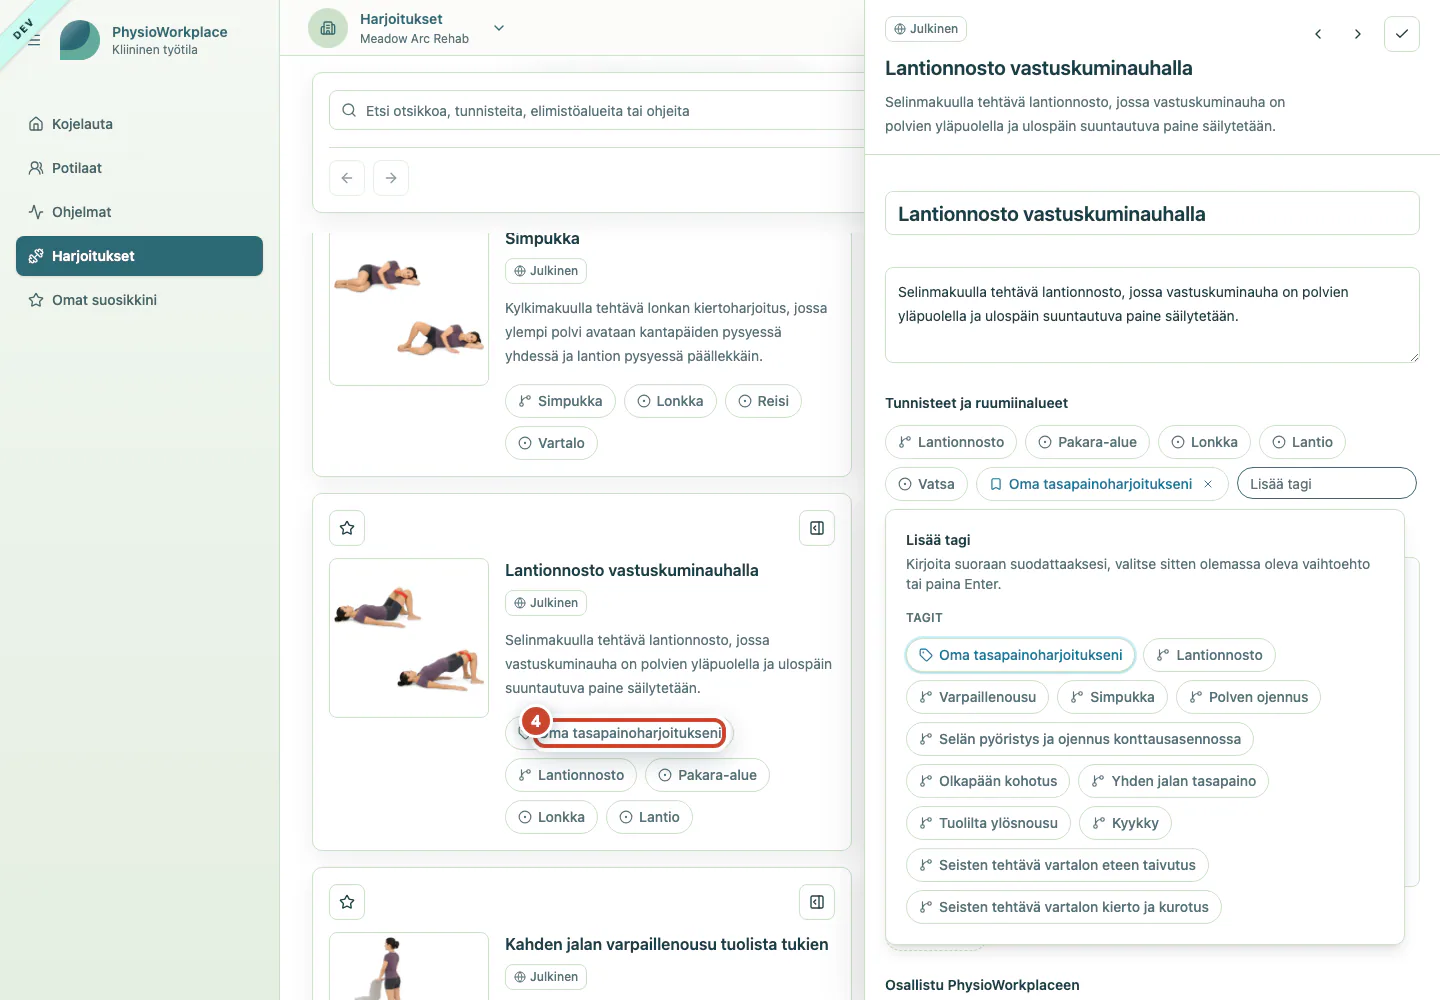Select the Kyykky tag suggestion

[x=1125, y=823]
